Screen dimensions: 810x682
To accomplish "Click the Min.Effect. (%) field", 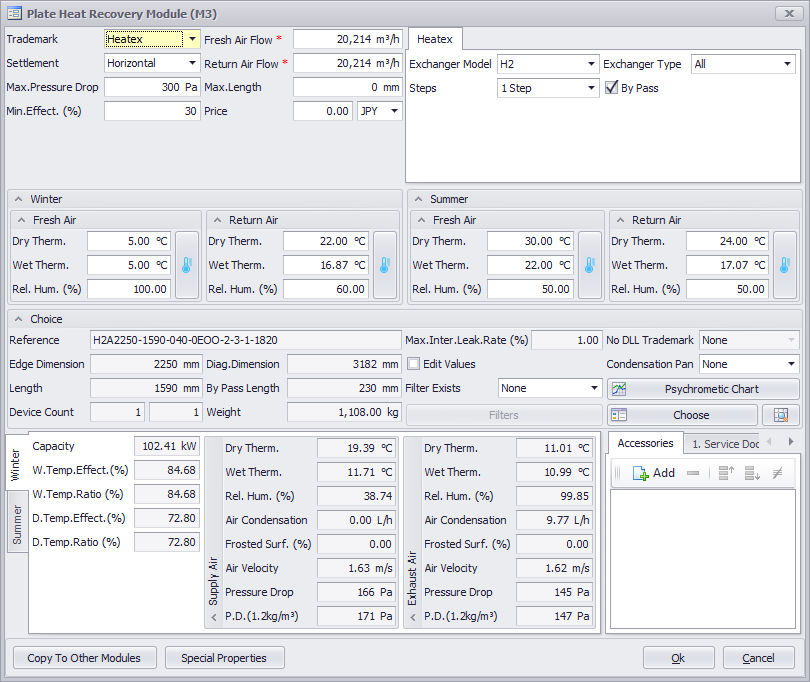I will click(152, 111).
